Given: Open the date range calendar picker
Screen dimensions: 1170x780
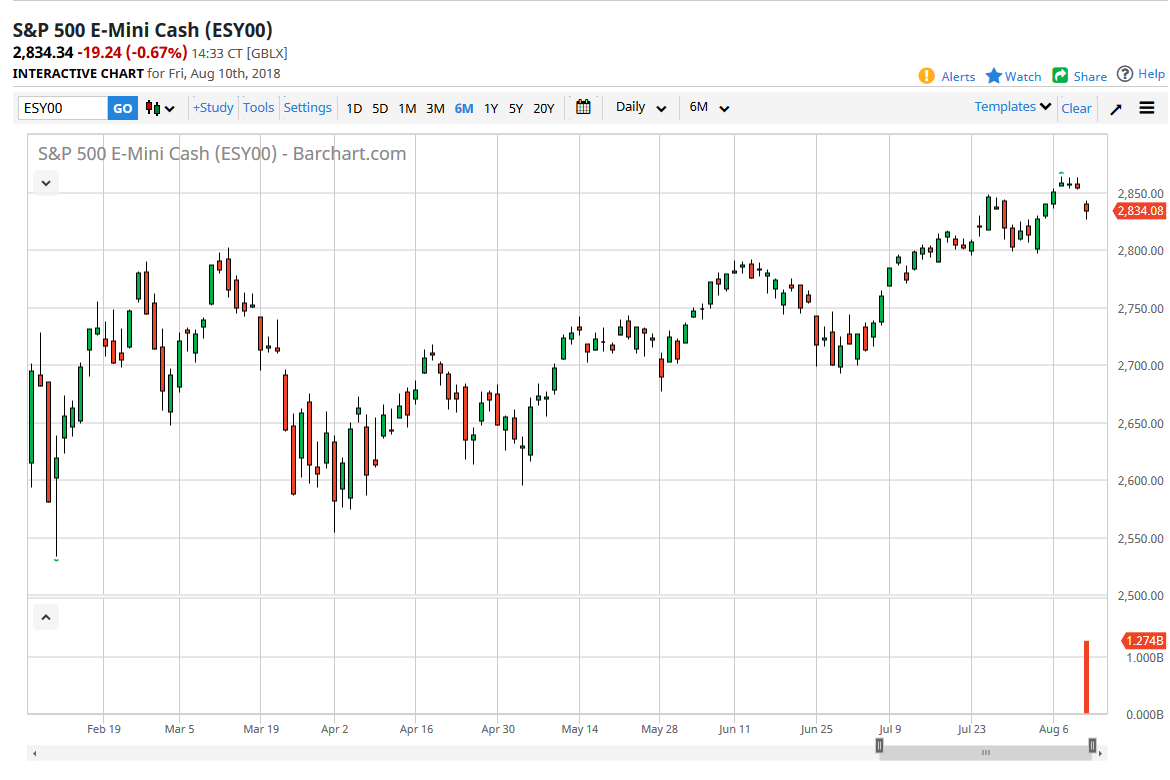Looking at the screenshot, I should pyautogui.click(x=584, y=107).
